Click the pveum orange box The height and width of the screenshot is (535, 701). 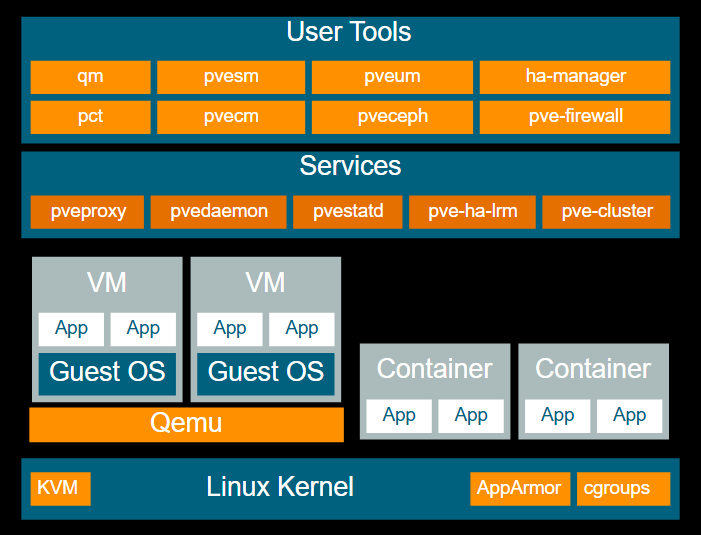[392, 77]
